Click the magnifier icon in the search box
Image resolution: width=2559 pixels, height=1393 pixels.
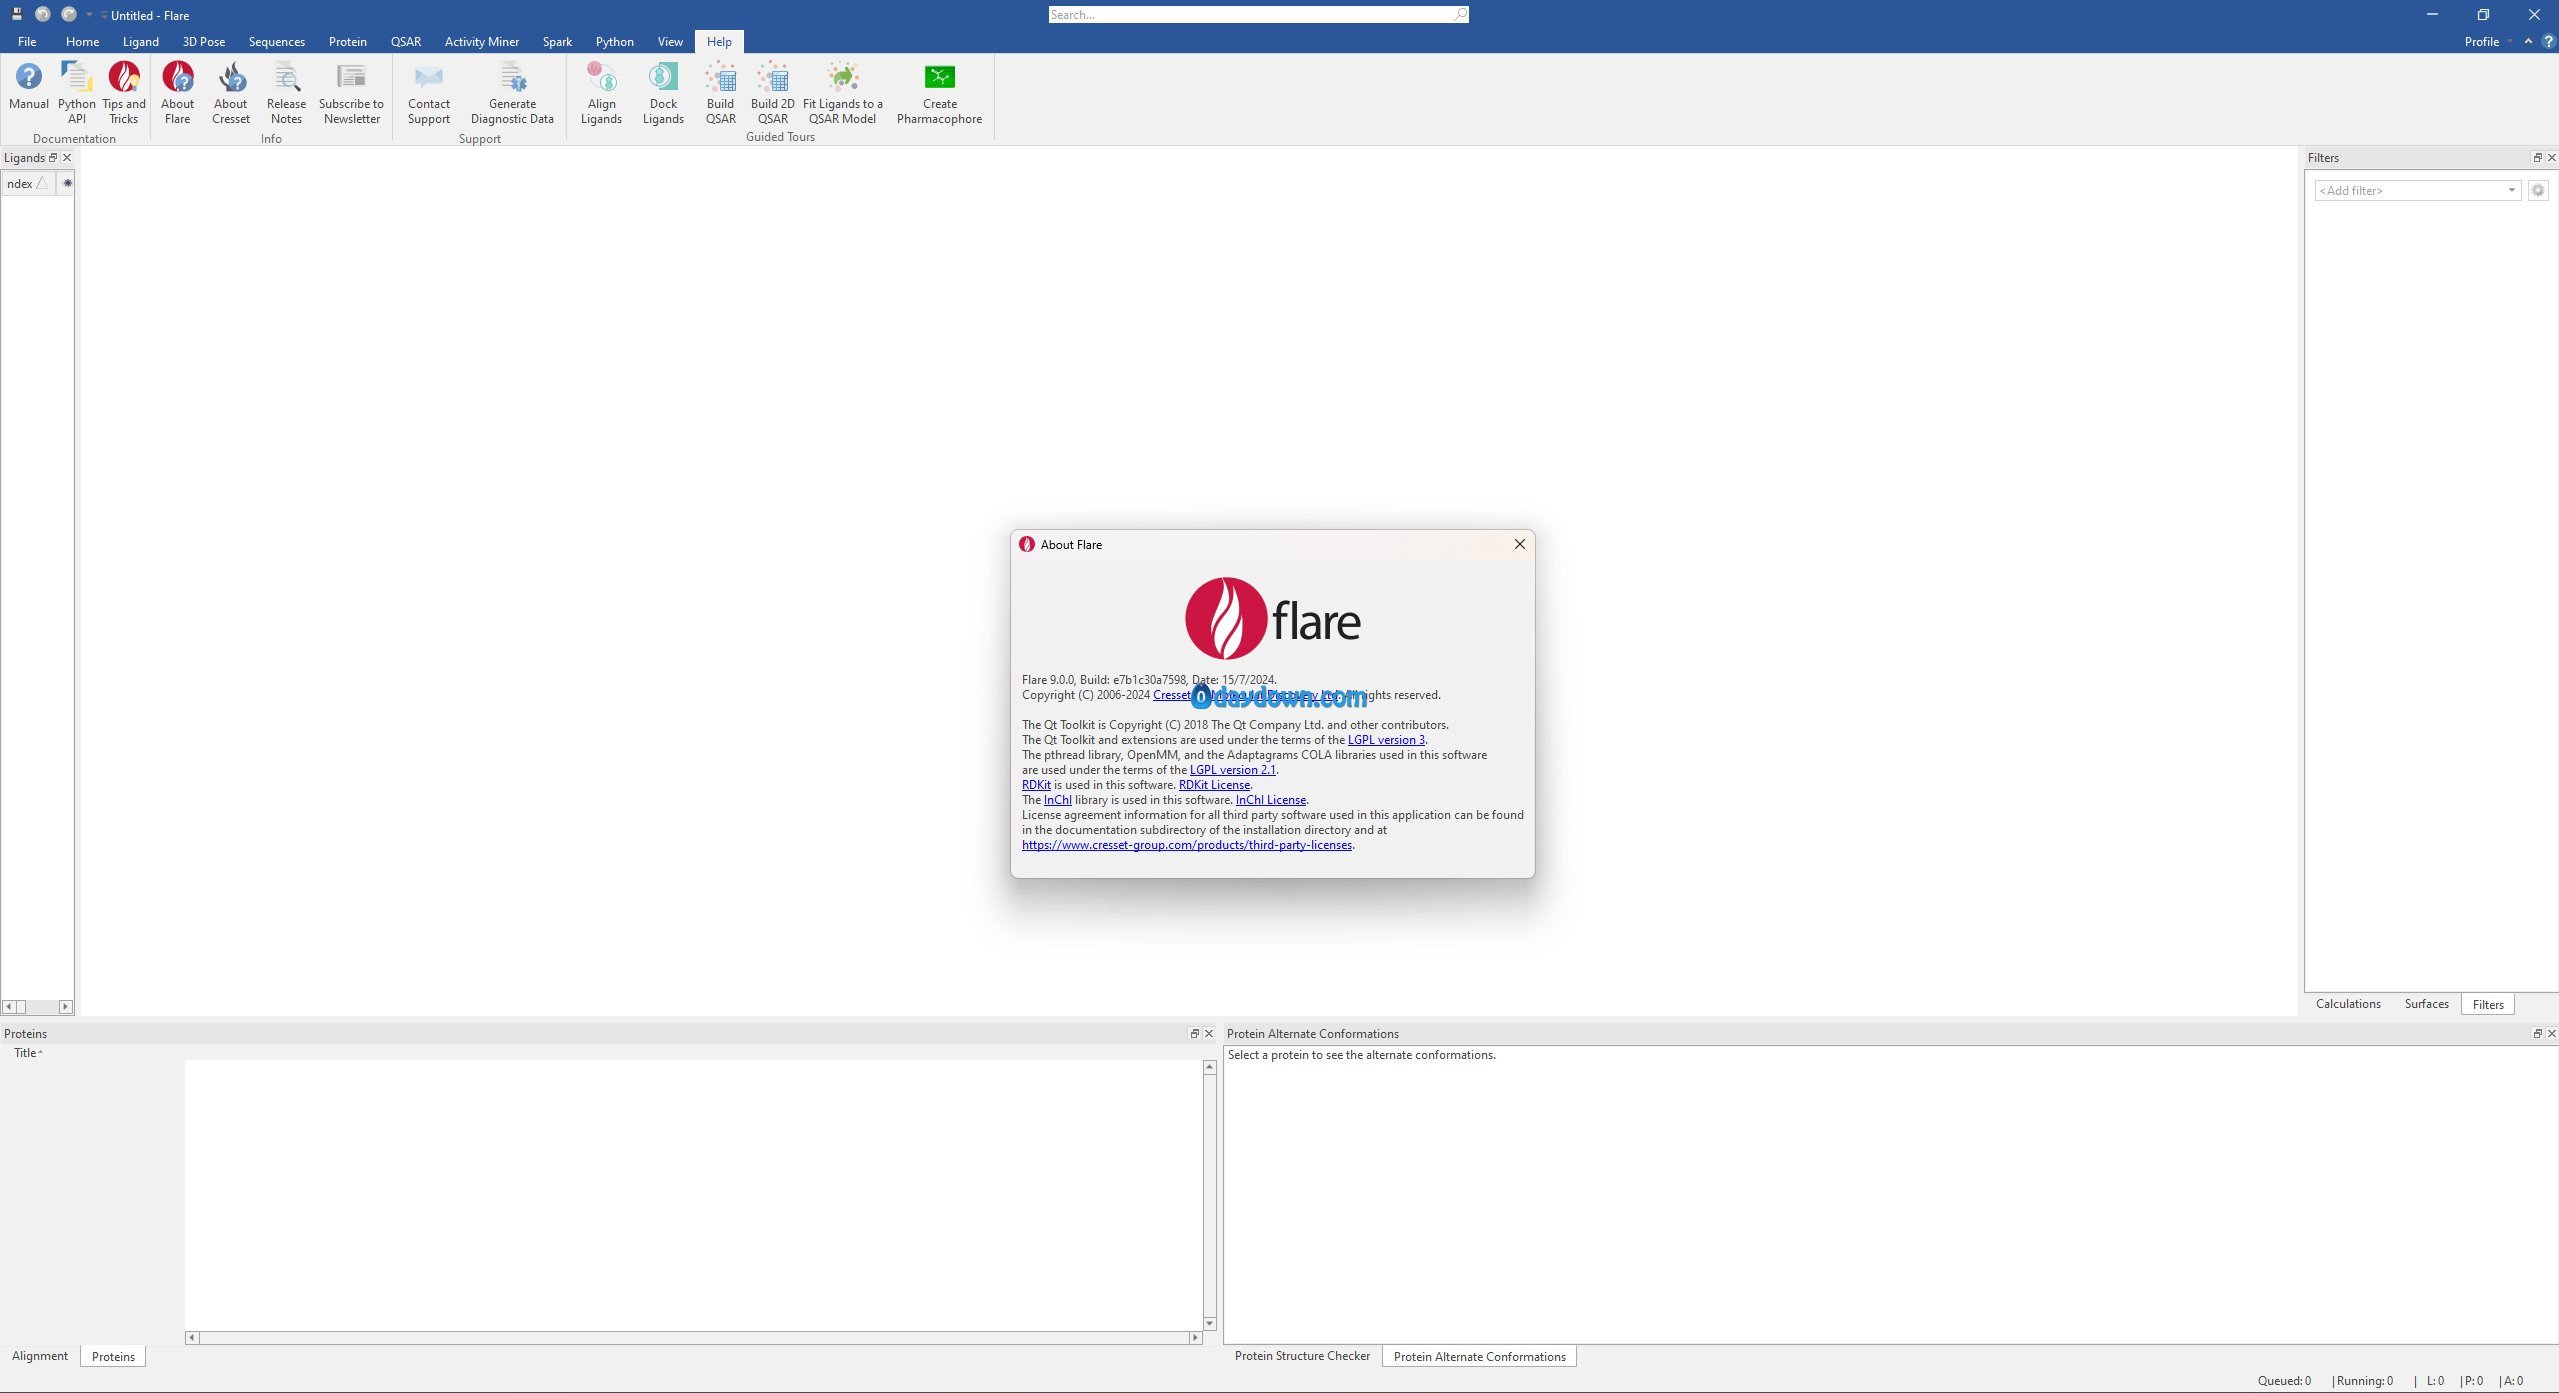pos(1460,14)
